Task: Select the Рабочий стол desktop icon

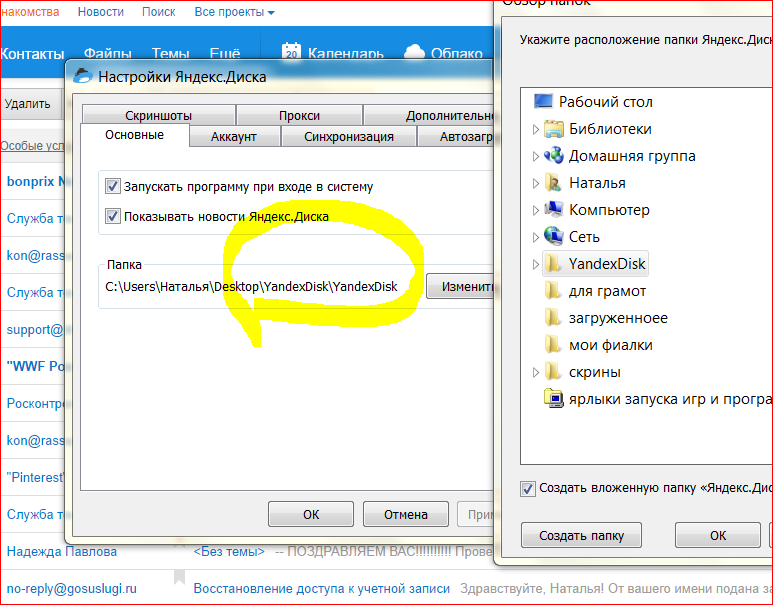Action: click(x=543, y=102)
